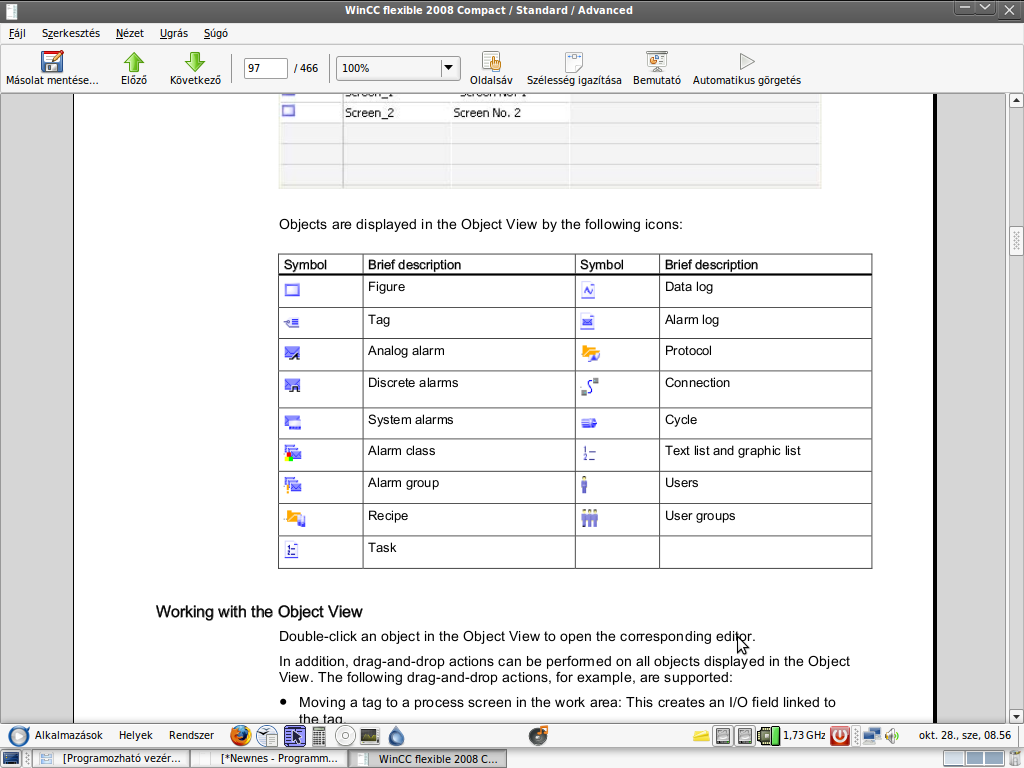The image size is (1024, 768).
Task: Click scrollbar down arrow at bottom right
Action: tap(1016, 716)
